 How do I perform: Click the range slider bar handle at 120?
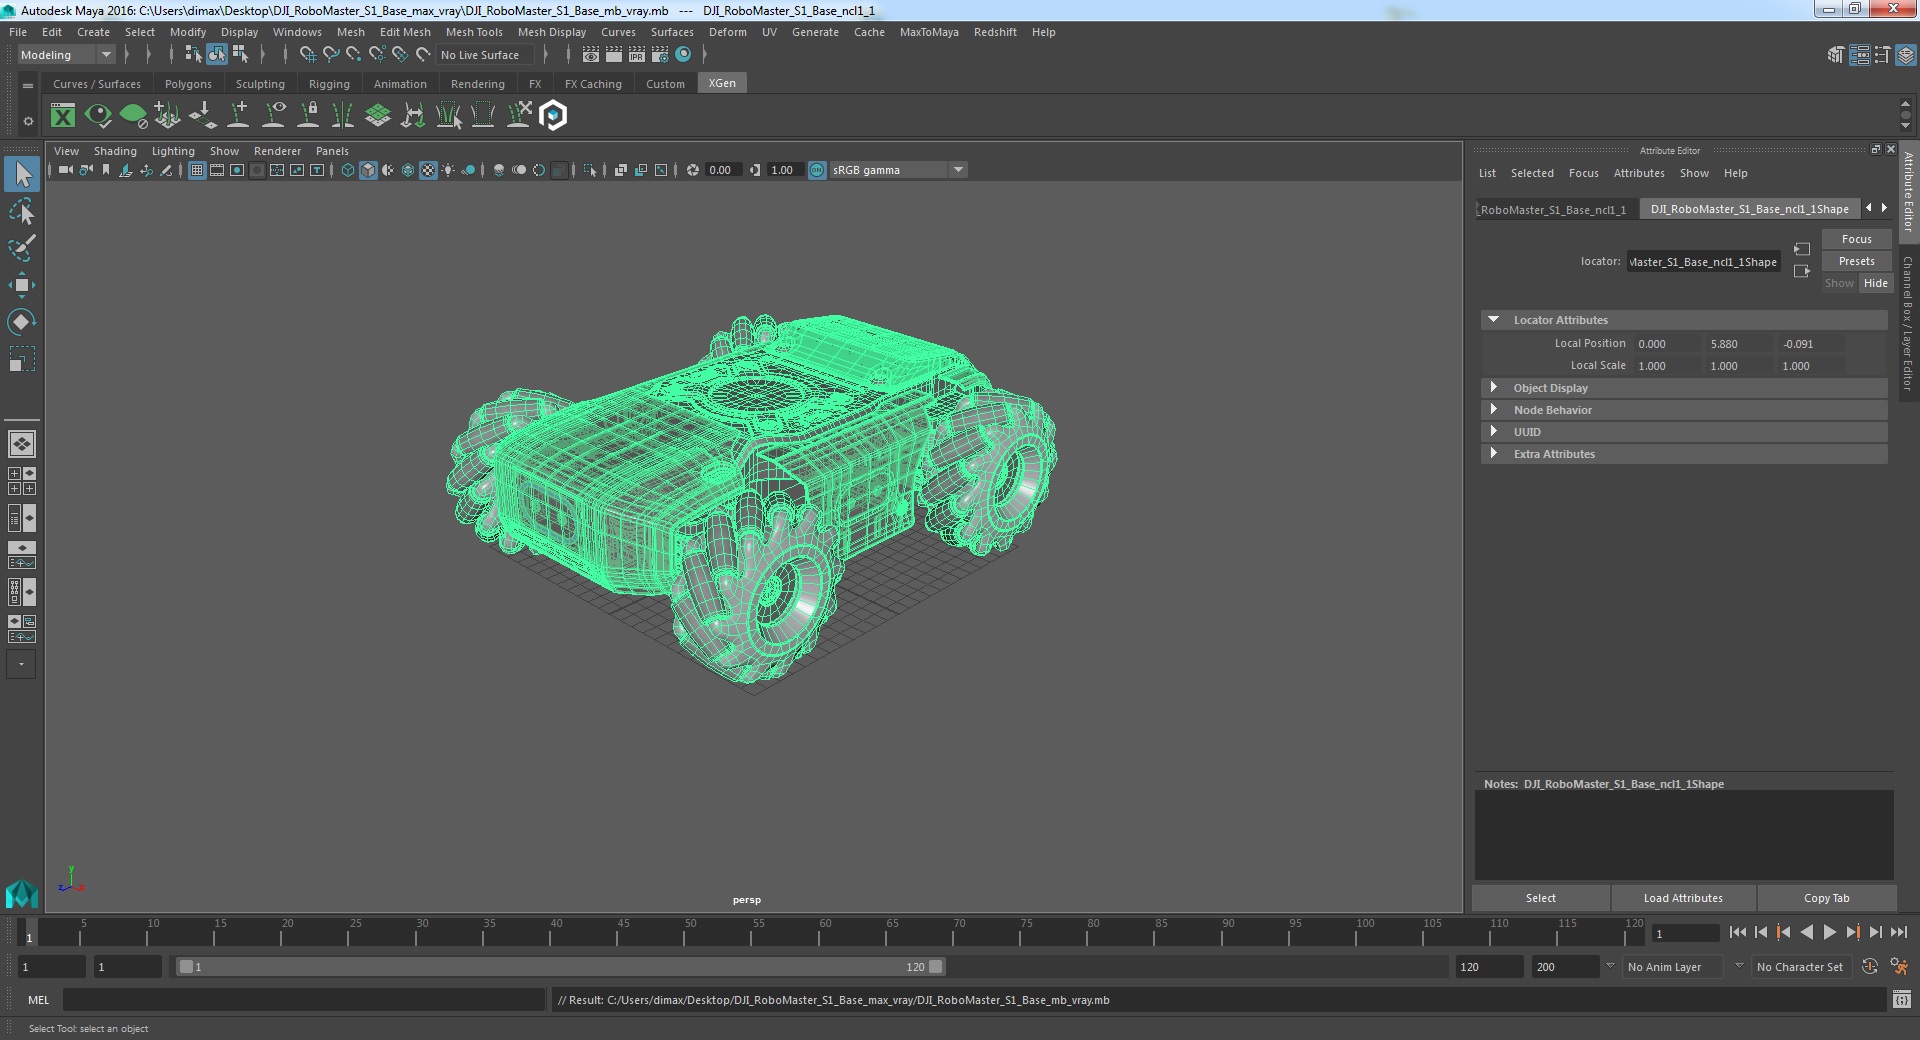pos(936,967)
